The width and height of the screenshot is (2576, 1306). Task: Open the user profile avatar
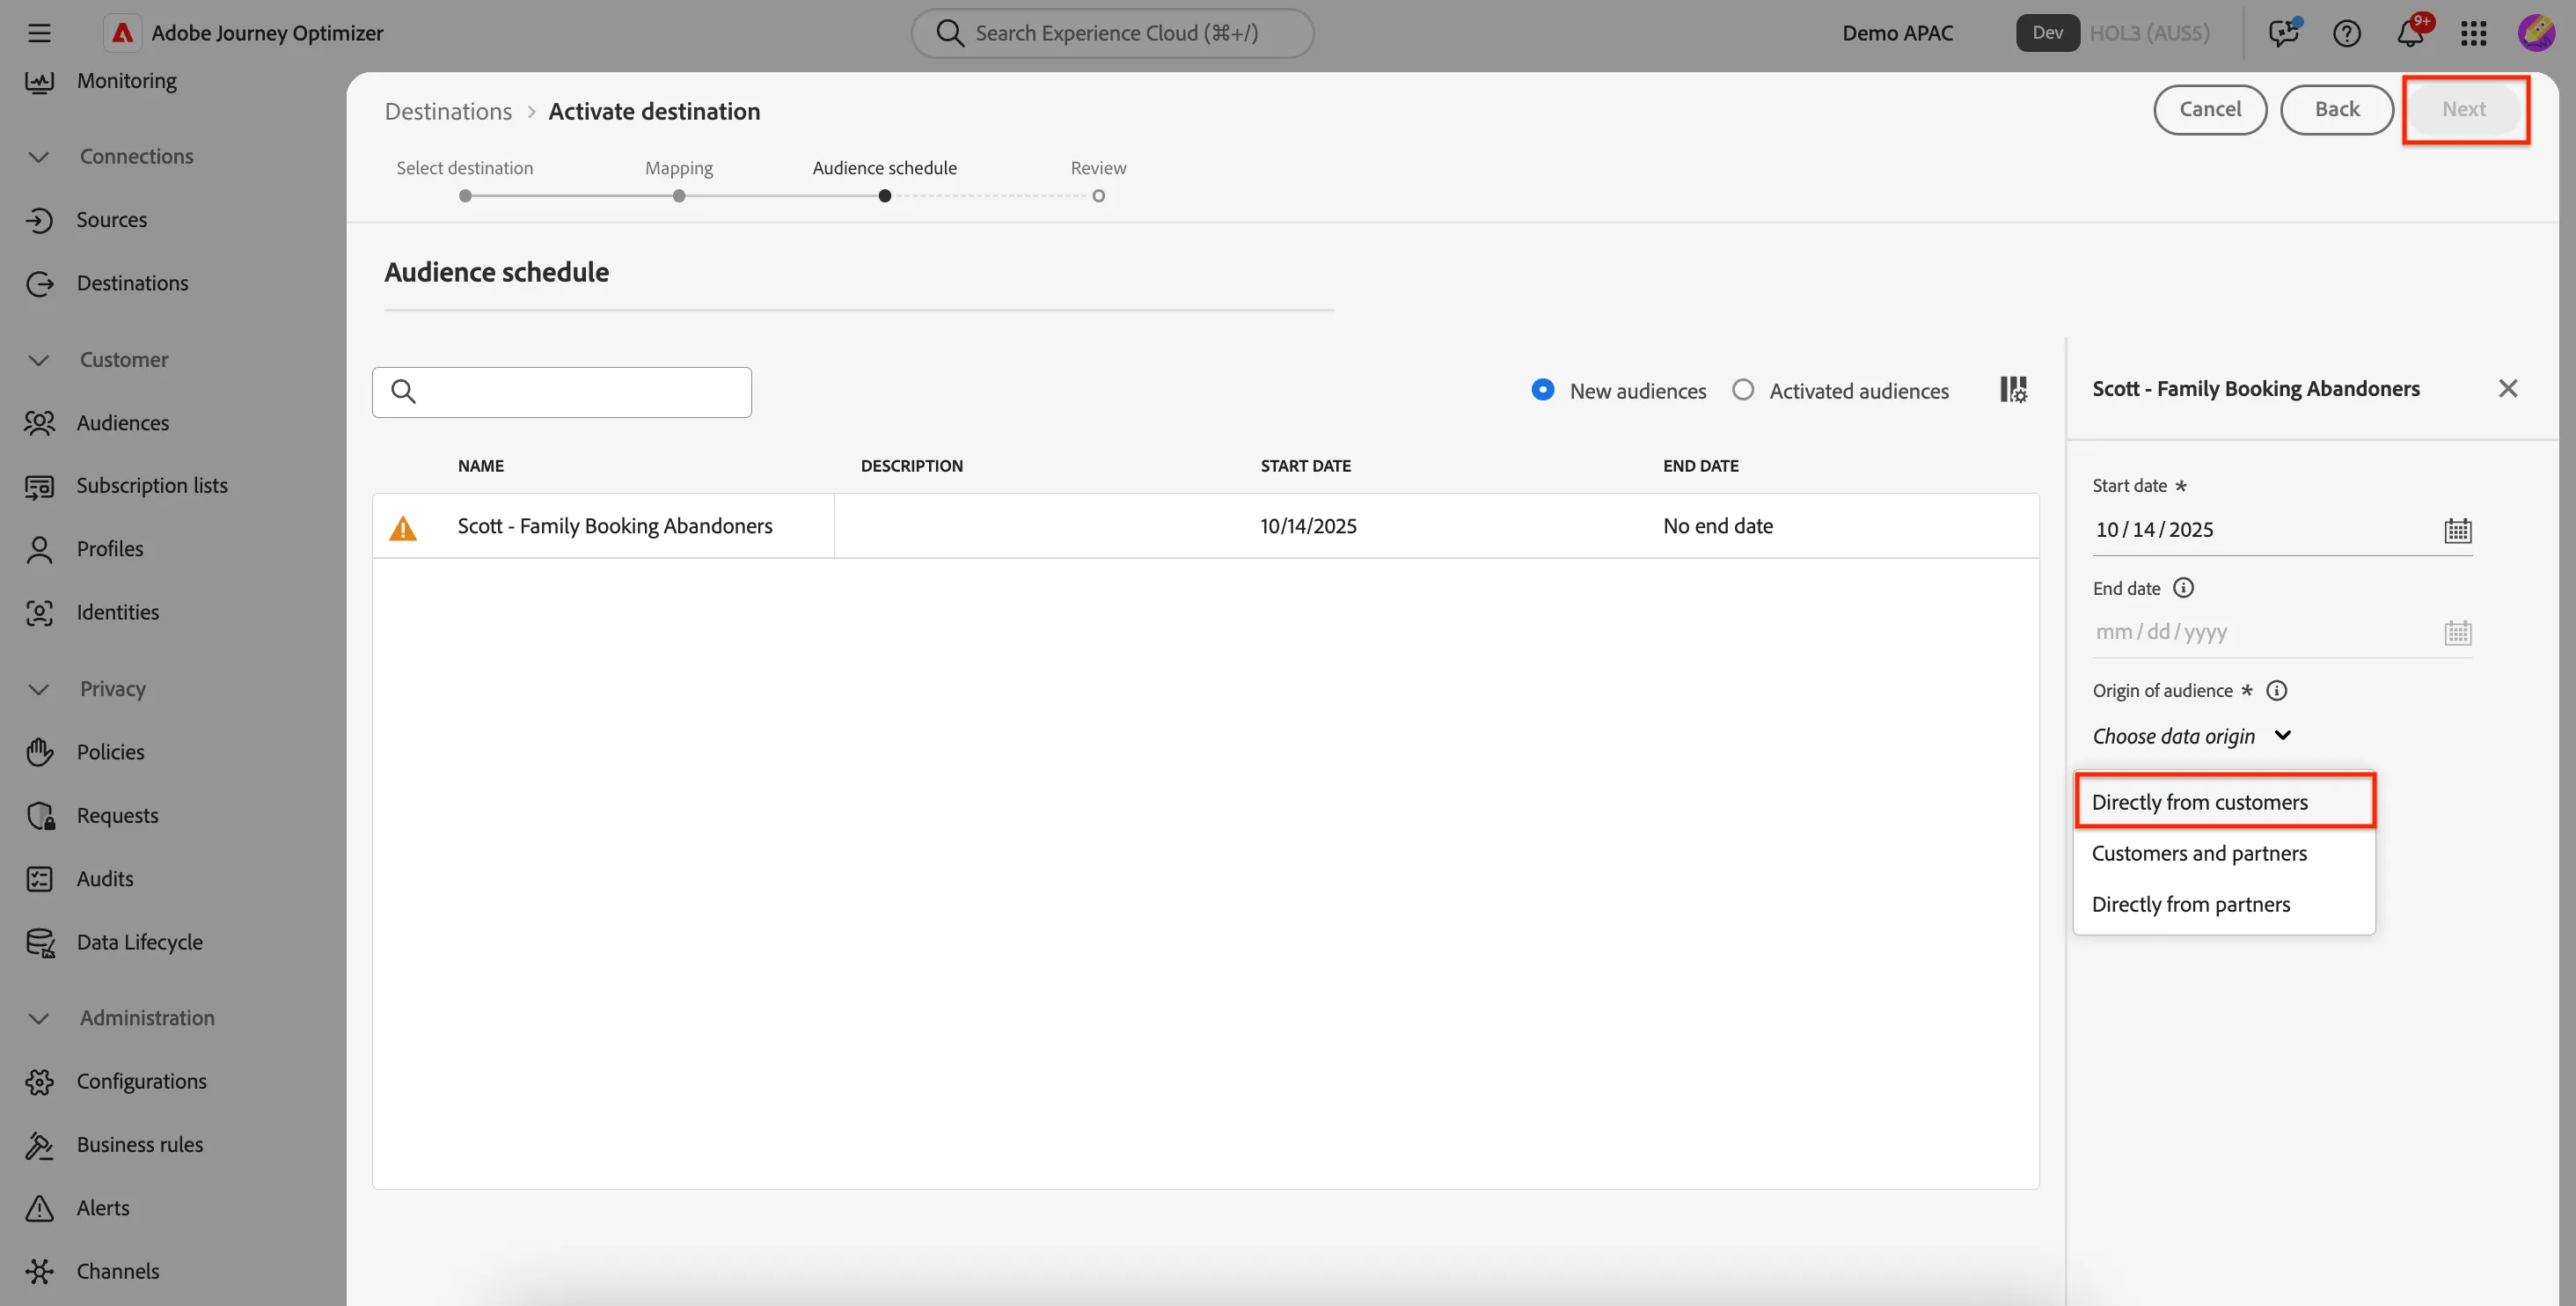point(2536,33)
